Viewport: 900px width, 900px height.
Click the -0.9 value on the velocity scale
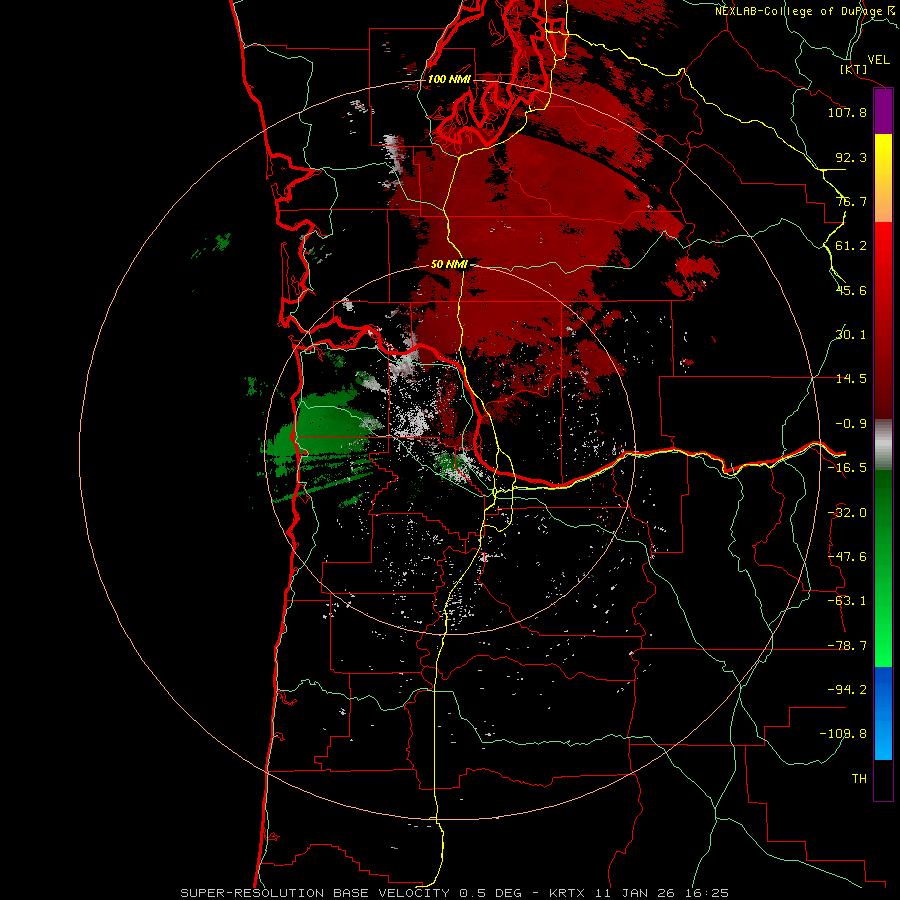pos(851,424)
